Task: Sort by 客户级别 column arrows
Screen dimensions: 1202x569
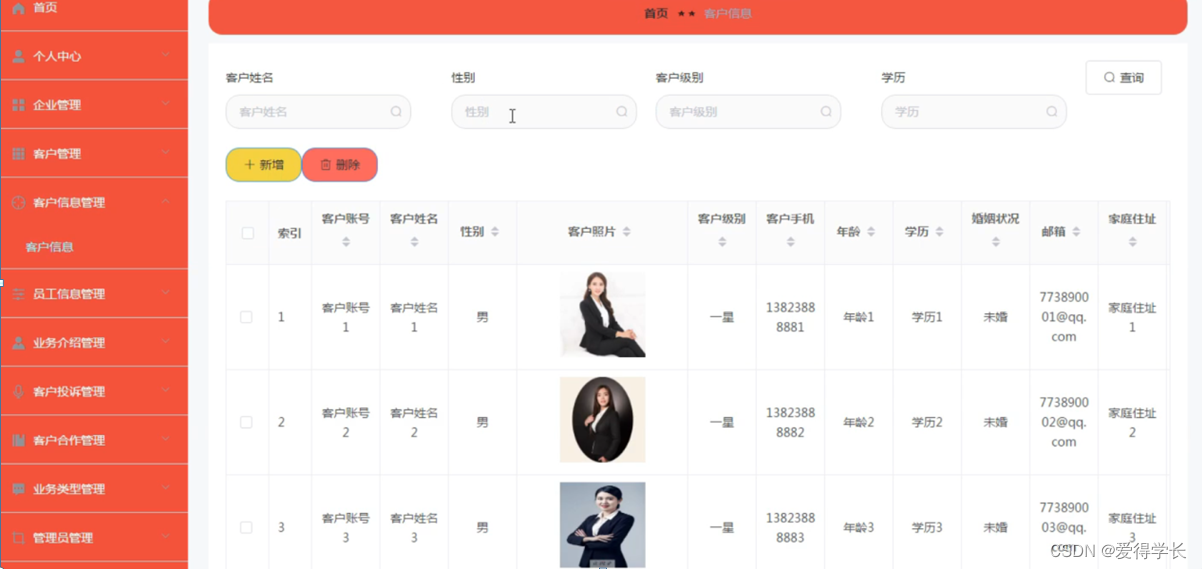Action: (x=722, y=242)
